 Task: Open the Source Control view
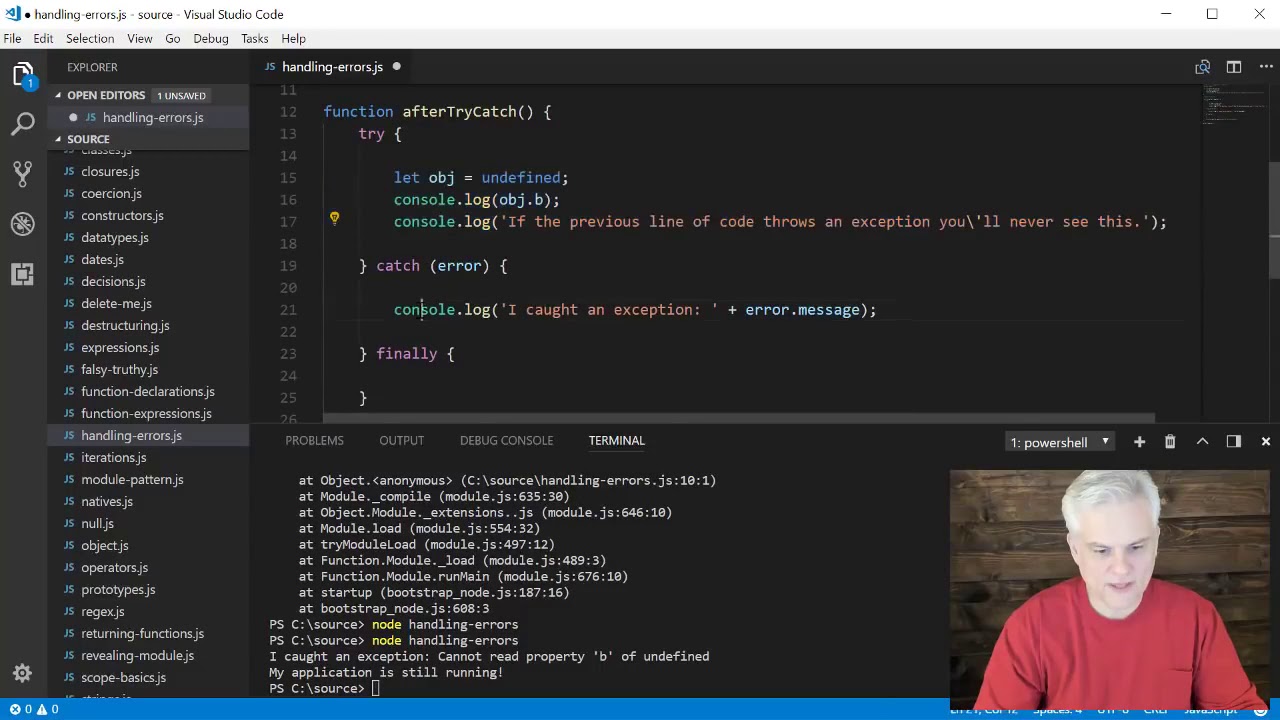coord(23,173)
